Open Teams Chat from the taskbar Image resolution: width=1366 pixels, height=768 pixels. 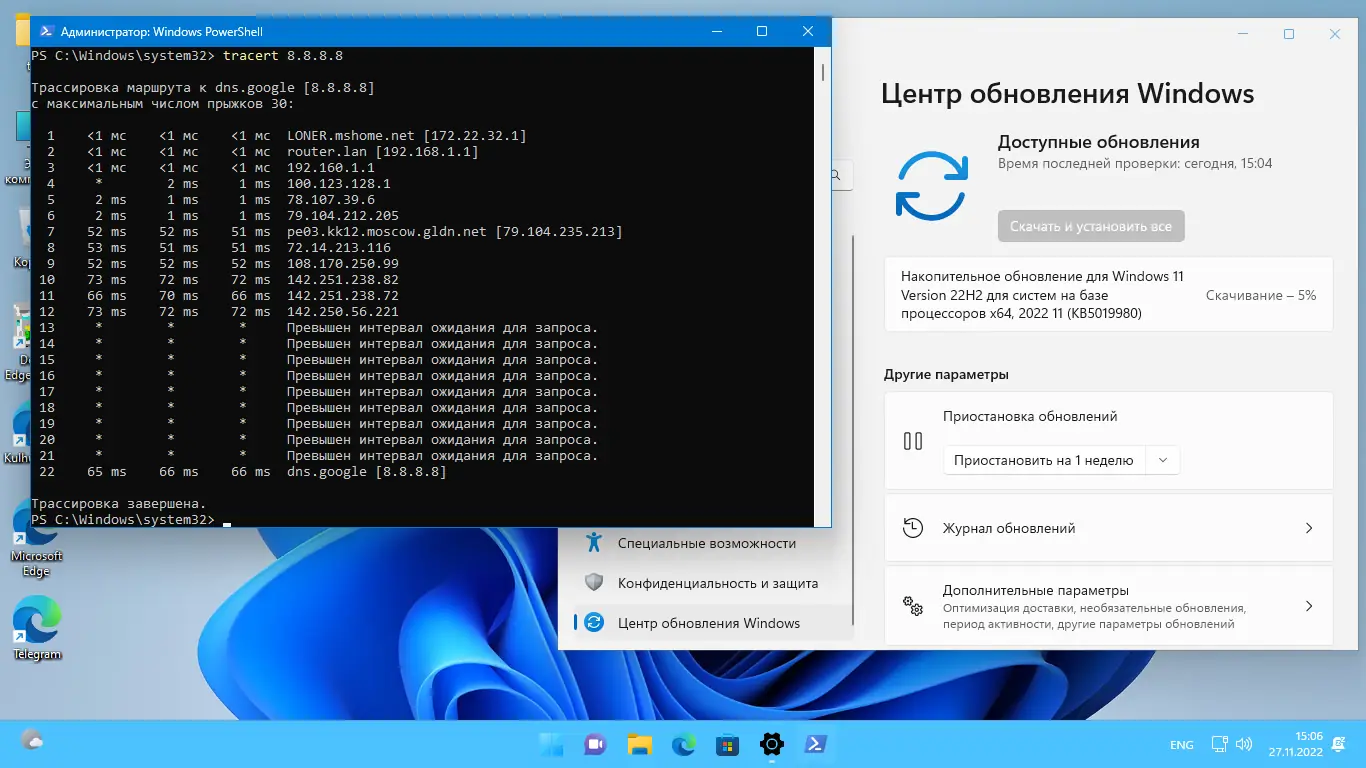595,744
